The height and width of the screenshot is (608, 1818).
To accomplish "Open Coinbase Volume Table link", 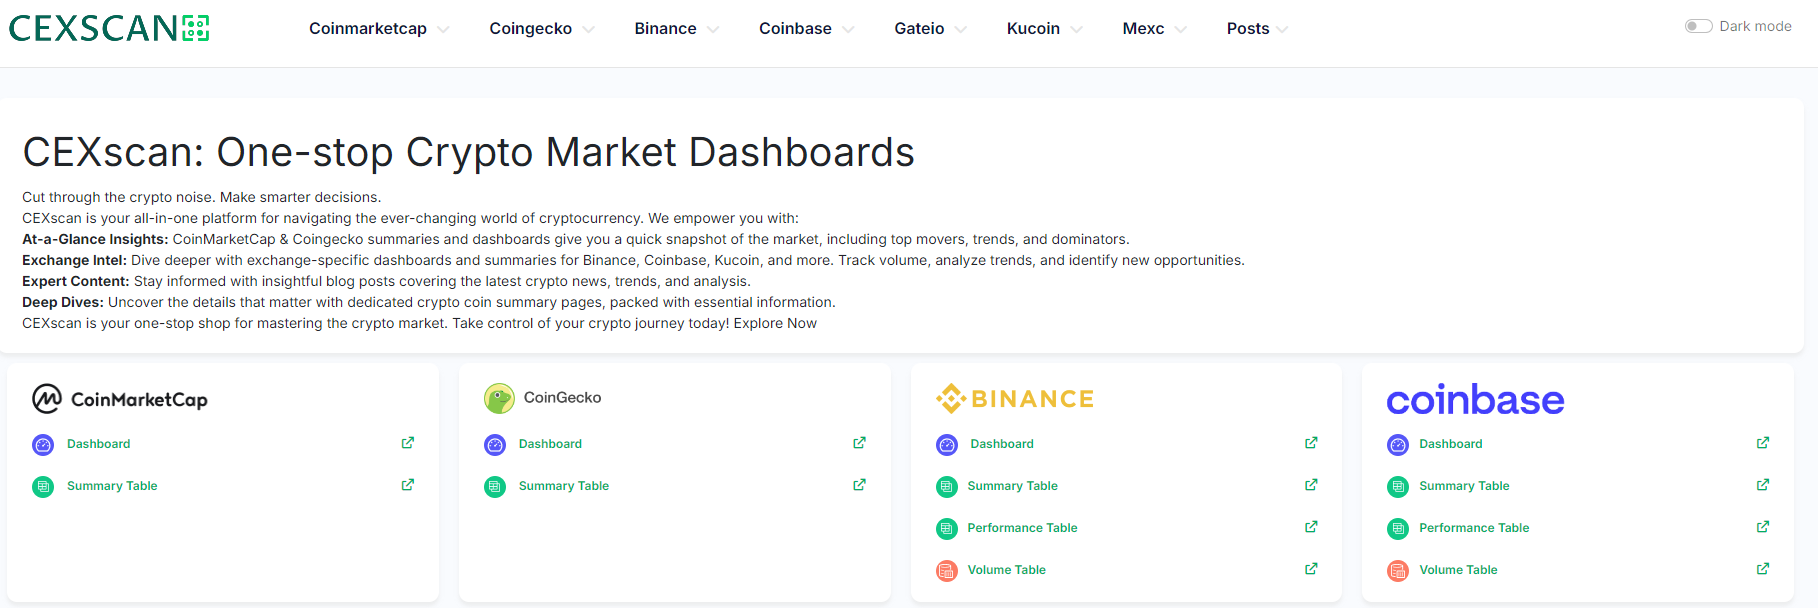I will [x=1458, y=570].
